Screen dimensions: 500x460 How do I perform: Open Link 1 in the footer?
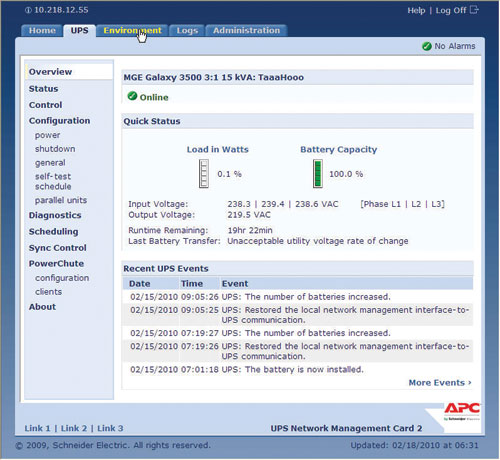click(37, 428)
